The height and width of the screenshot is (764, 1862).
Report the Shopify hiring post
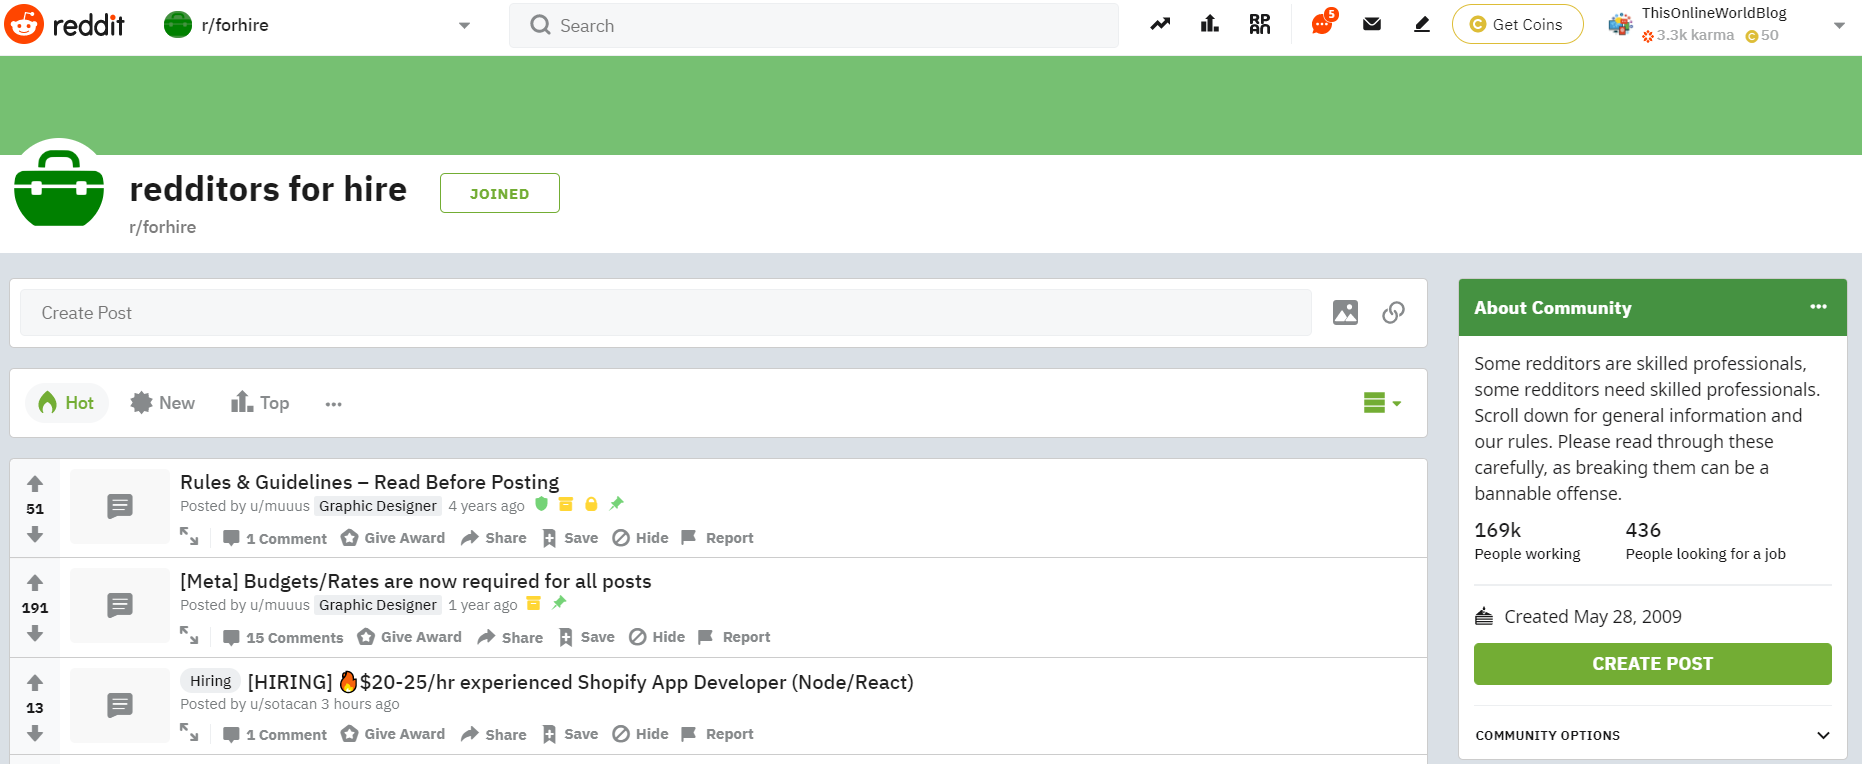click(x=717, y=734)
